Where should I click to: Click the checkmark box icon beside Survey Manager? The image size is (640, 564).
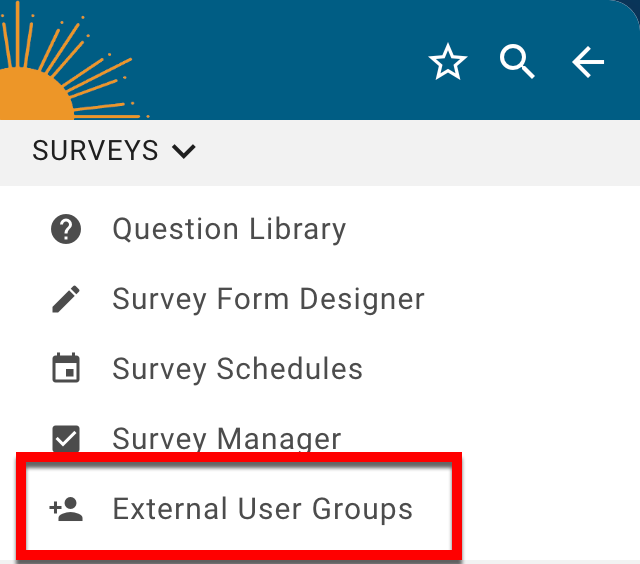coord(66,438)
